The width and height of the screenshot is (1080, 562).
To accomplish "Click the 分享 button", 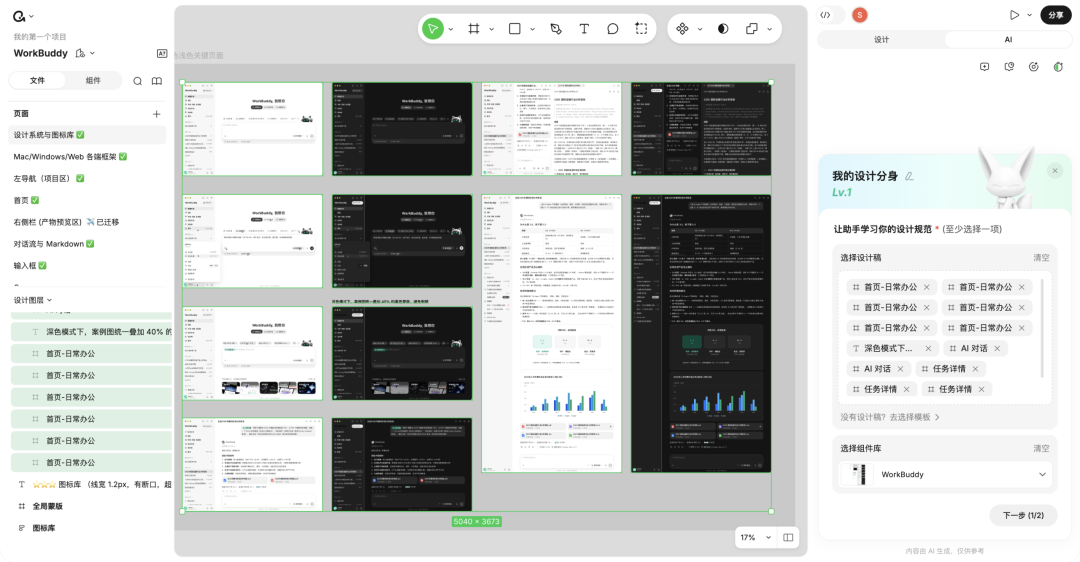I will point(1056,15).
